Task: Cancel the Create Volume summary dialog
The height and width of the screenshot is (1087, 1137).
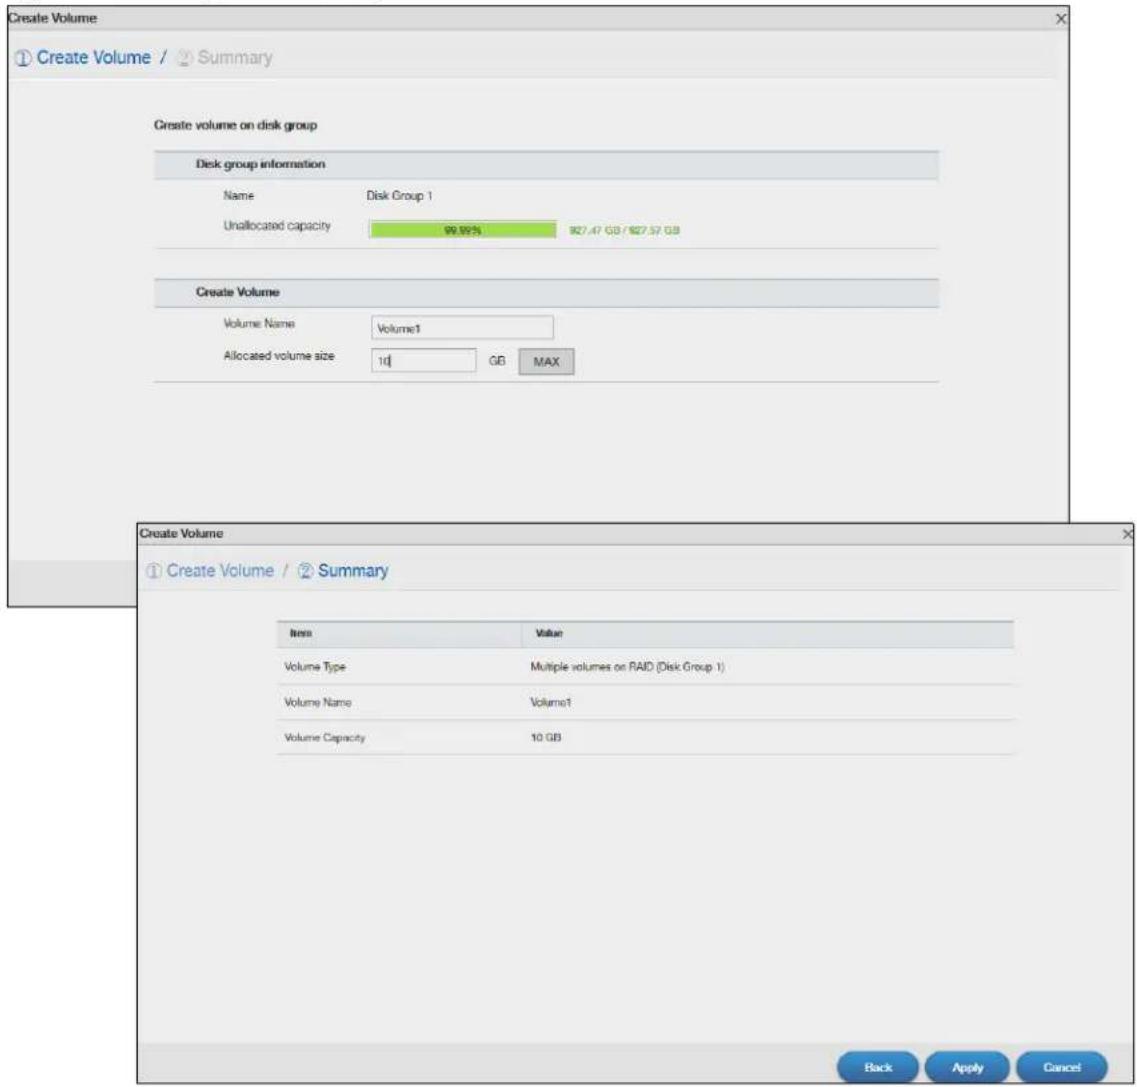Action: 1062,1067
